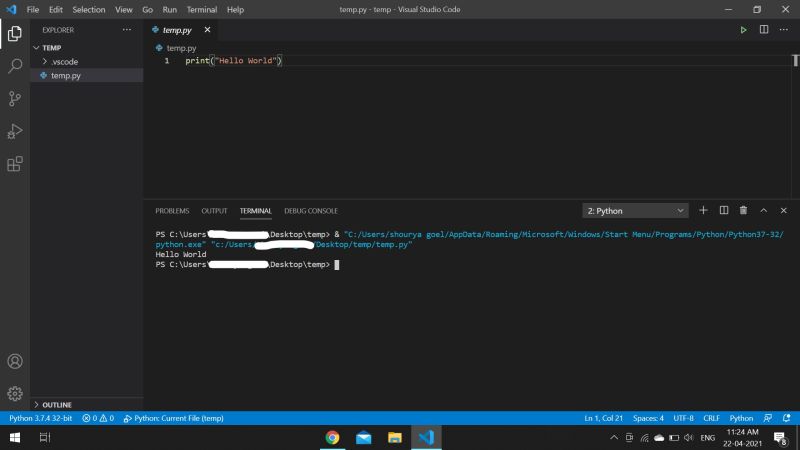Click the print("Hello World") code line
The height and width of the screenshot is (450, 800).
(234, 61)
